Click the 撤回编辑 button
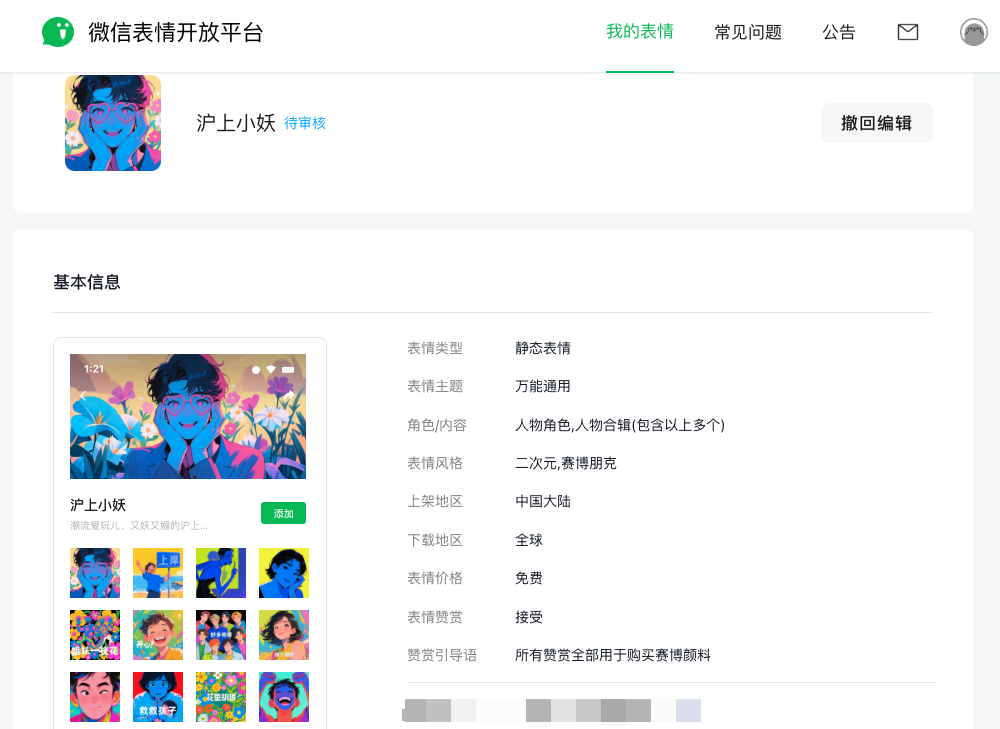 point(877,123)
